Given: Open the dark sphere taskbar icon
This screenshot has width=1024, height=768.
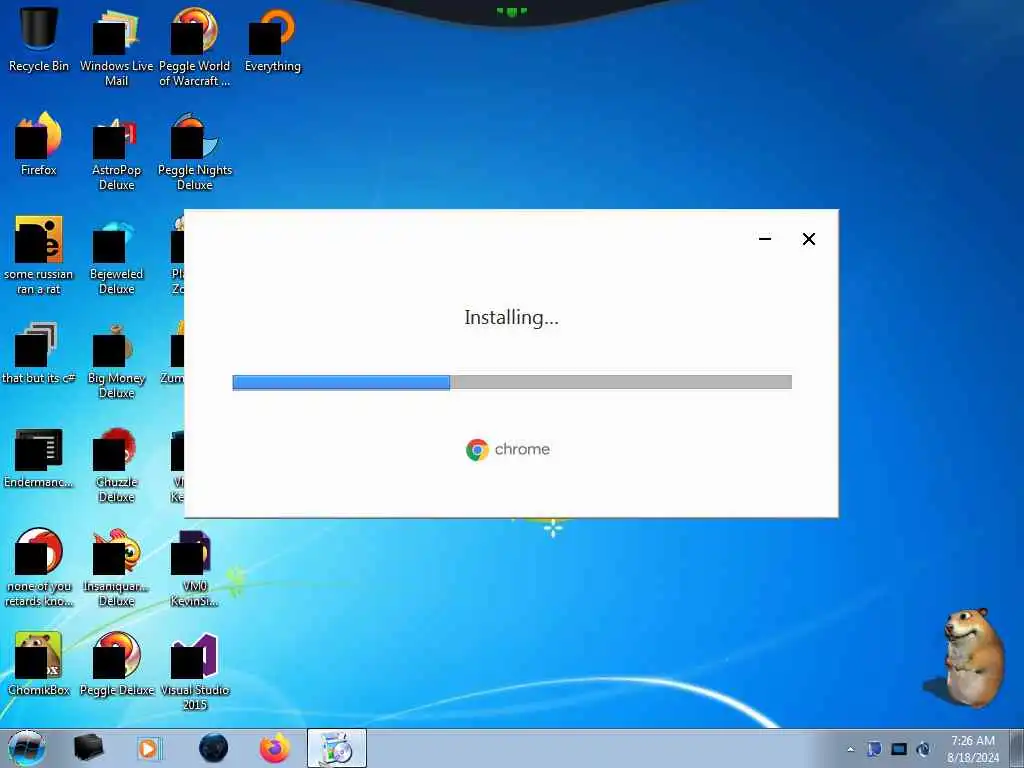Looking at the screenshot, I should tap(214, 748).
